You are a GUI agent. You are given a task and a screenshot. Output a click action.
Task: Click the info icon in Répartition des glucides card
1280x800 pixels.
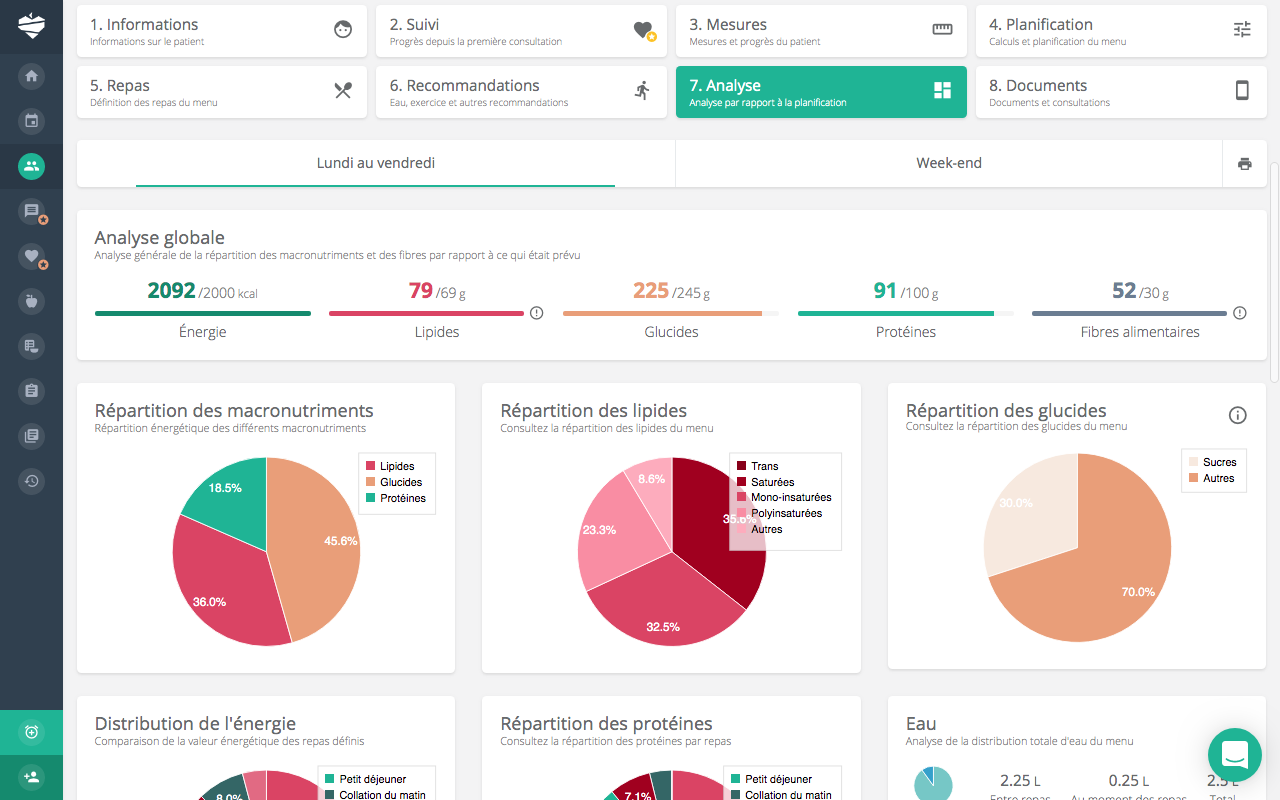click(1237, 415)
